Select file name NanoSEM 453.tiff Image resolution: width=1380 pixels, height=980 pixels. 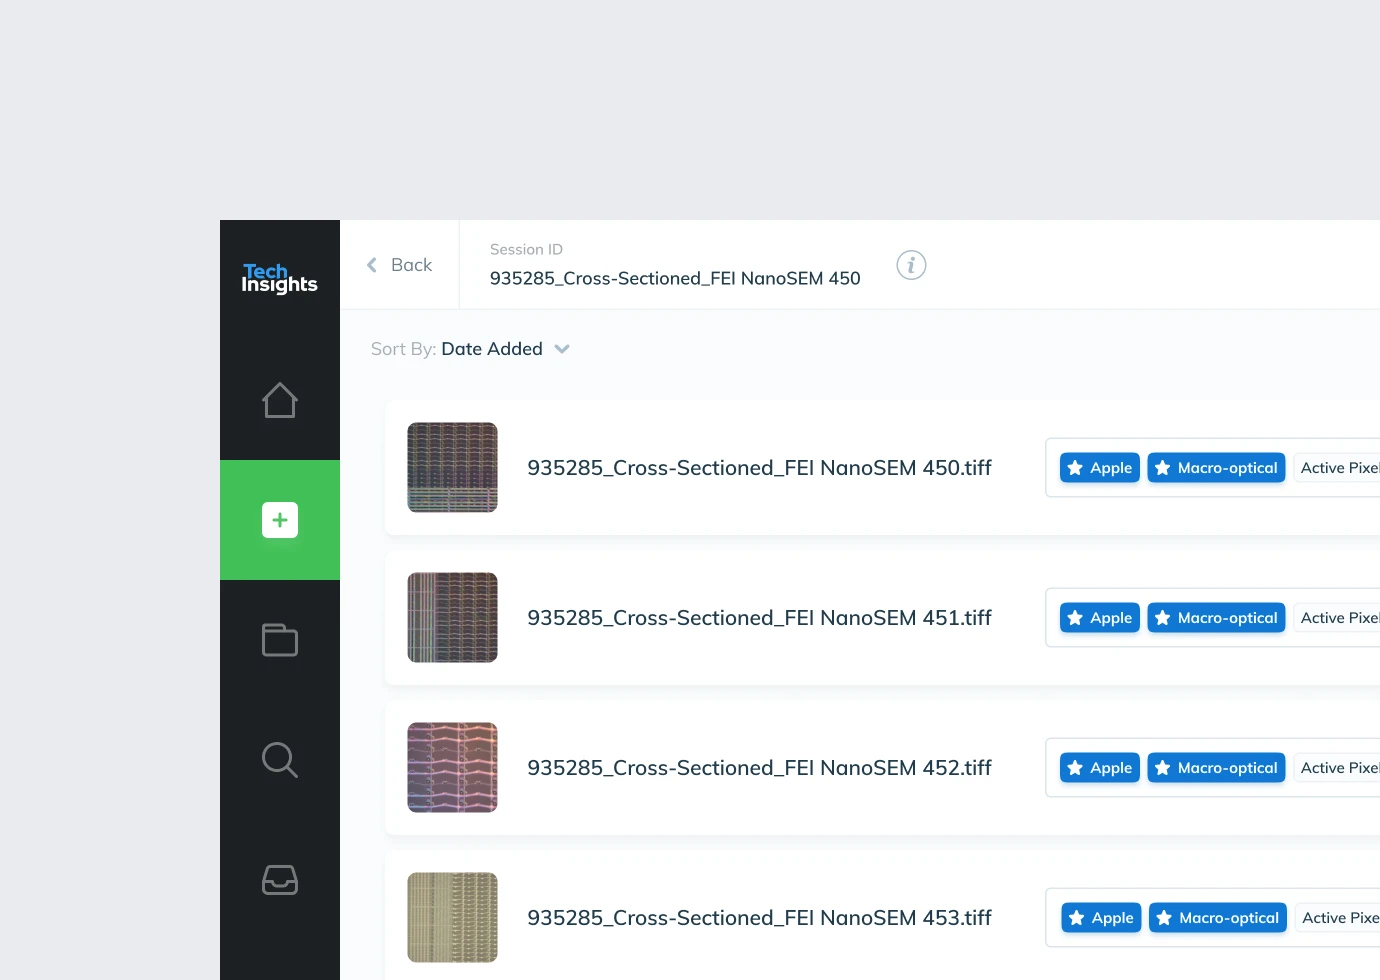coord(759,918)
